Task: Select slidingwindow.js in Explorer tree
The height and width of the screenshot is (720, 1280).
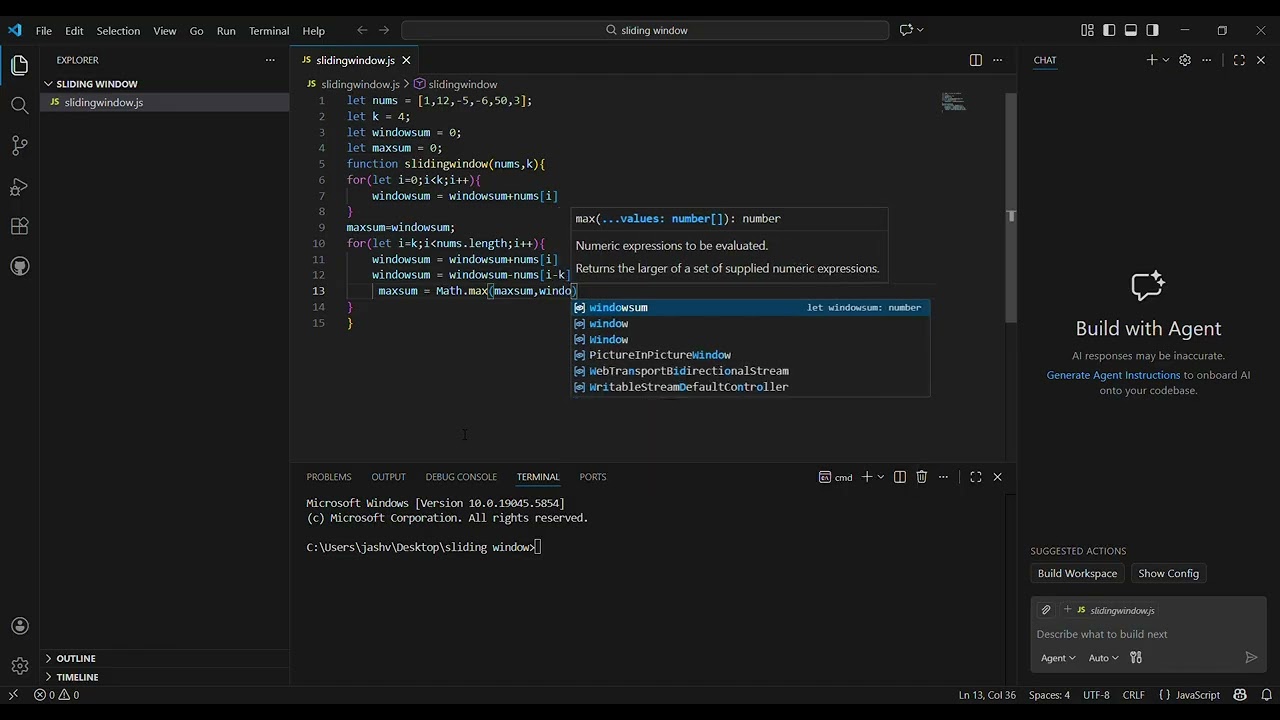Action: pos(164,102)
